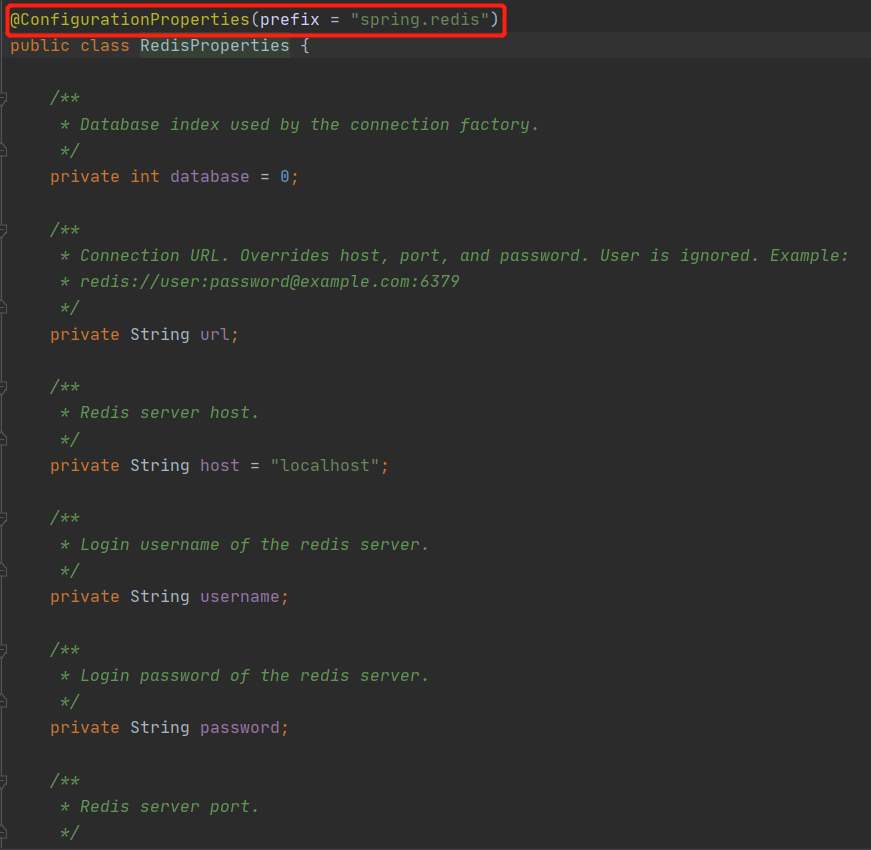Click the username field name
Screen dimensions: 871x850
pyautogui.click(x=239, y=597)
